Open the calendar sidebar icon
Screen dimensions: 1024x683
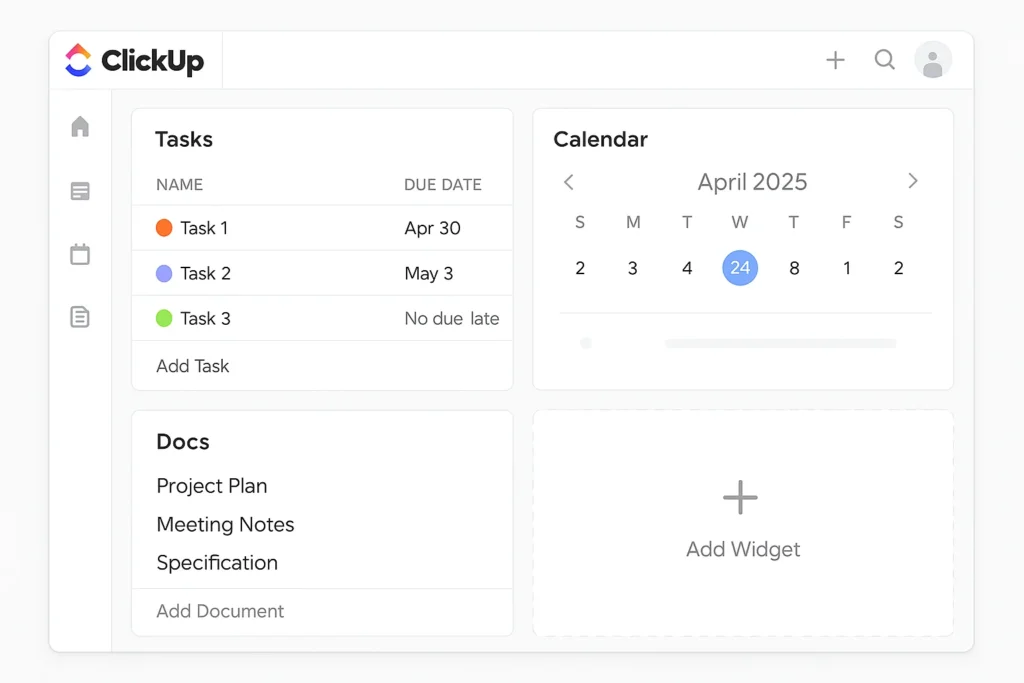(x=80, y=254)
